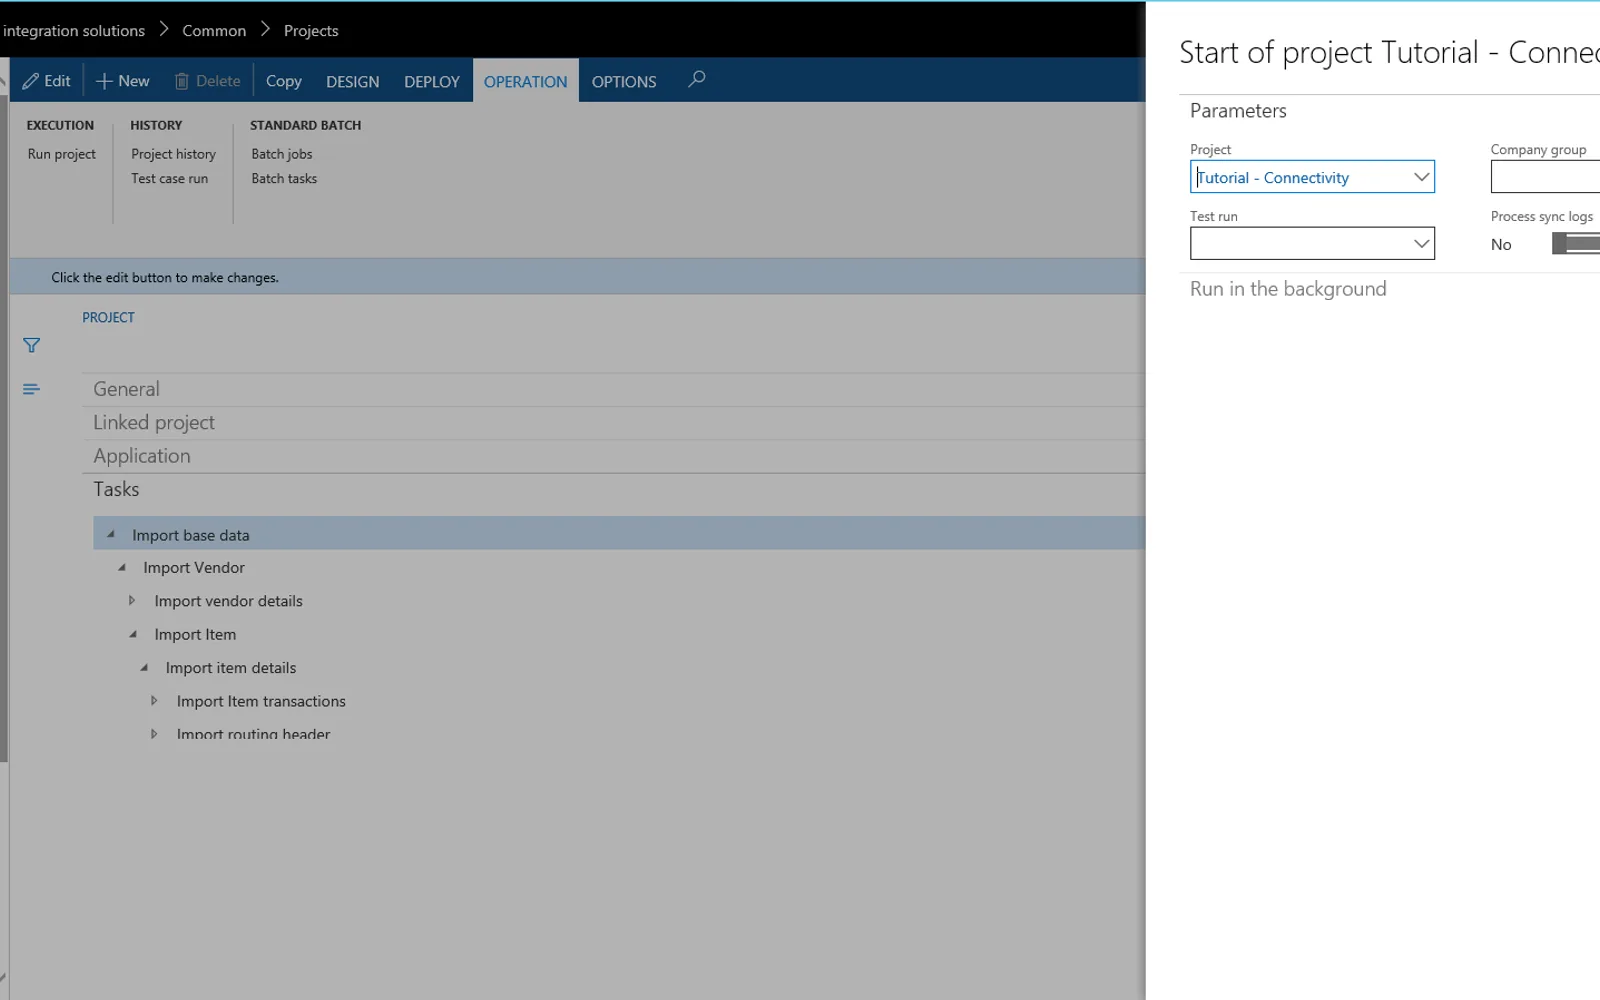Screen dimensions: 1600x1000
Task: Select the OPERATION tab
Action: pos(525,81)
